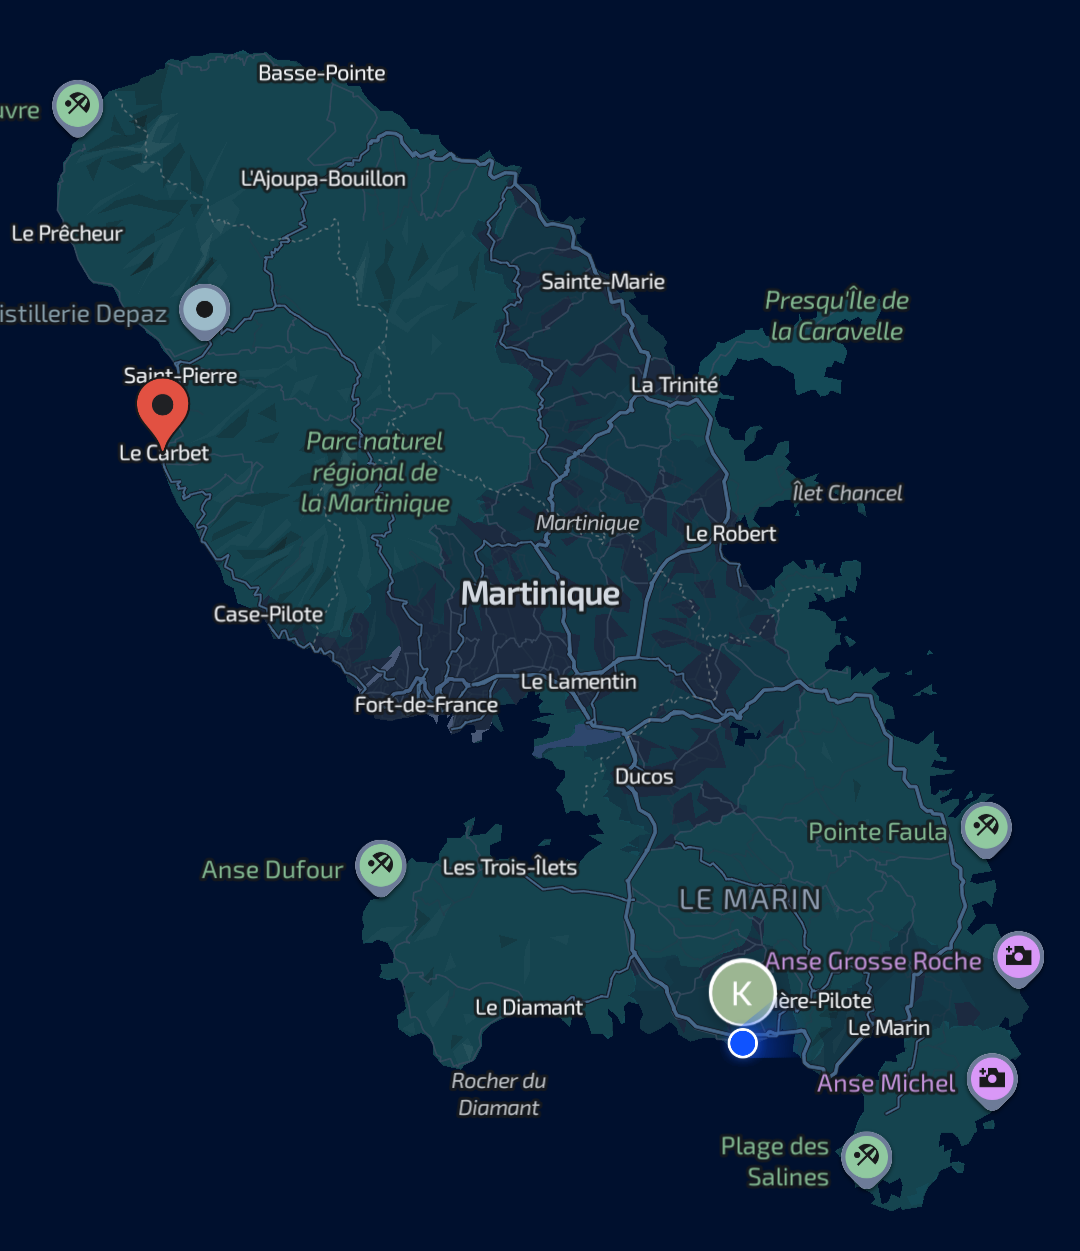The height and width of the screenshot is (1251, 1080).
Task: Click the Le Diamant town label
Action: [528, 1008]
